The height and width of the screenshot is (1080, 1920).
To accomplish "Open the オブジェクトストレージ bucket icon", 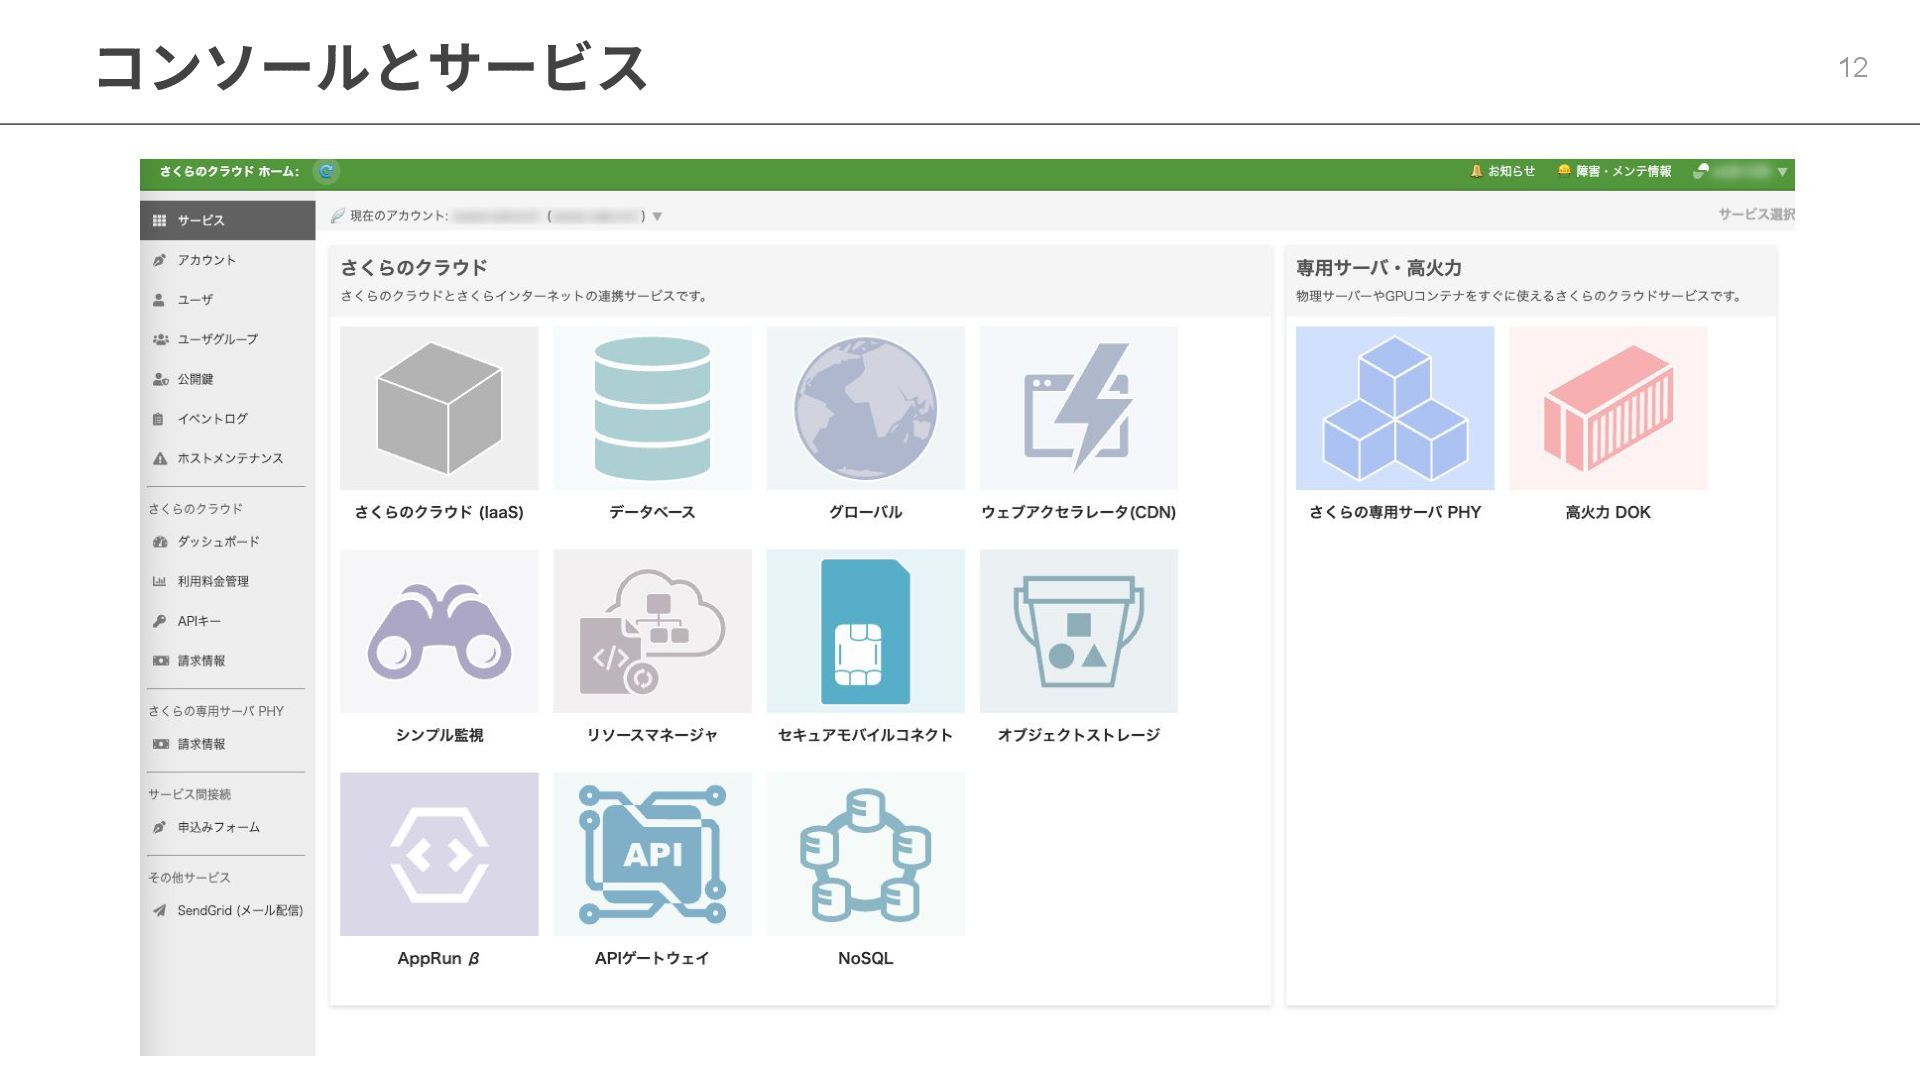I will (x=1078, y=631).
